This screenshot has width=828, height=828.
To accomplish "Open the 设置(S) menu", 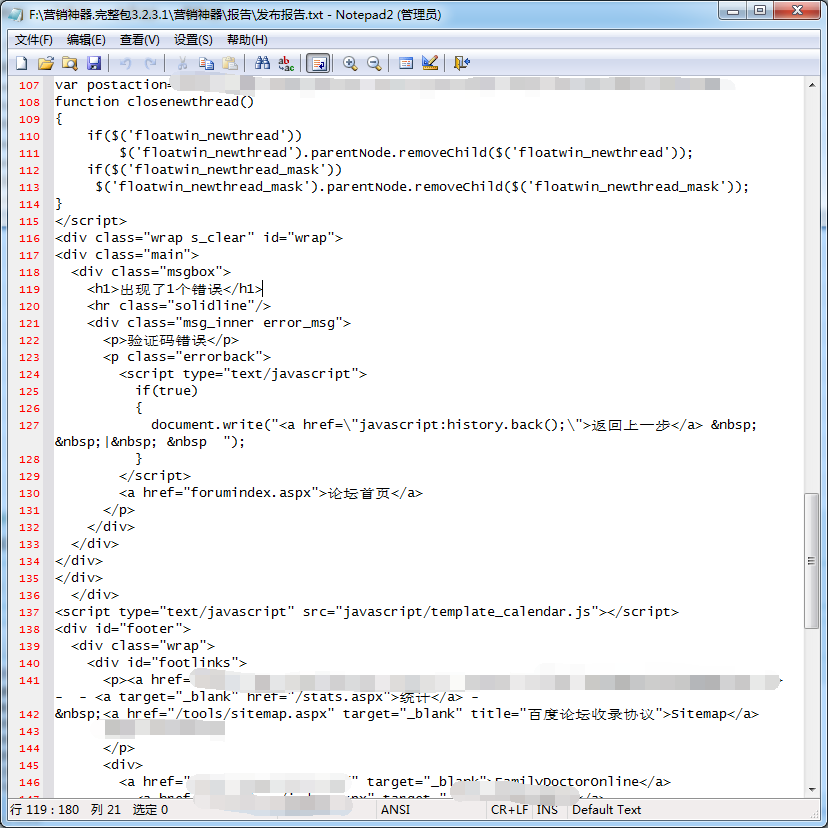I will point(193,40).
